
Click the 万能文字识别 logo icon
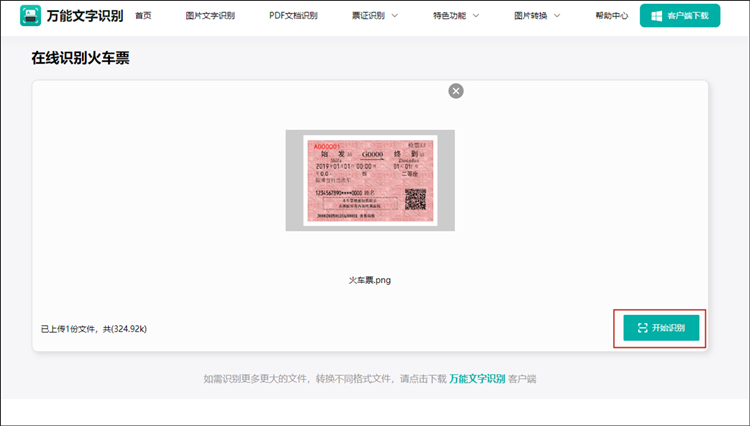(31, 16)
